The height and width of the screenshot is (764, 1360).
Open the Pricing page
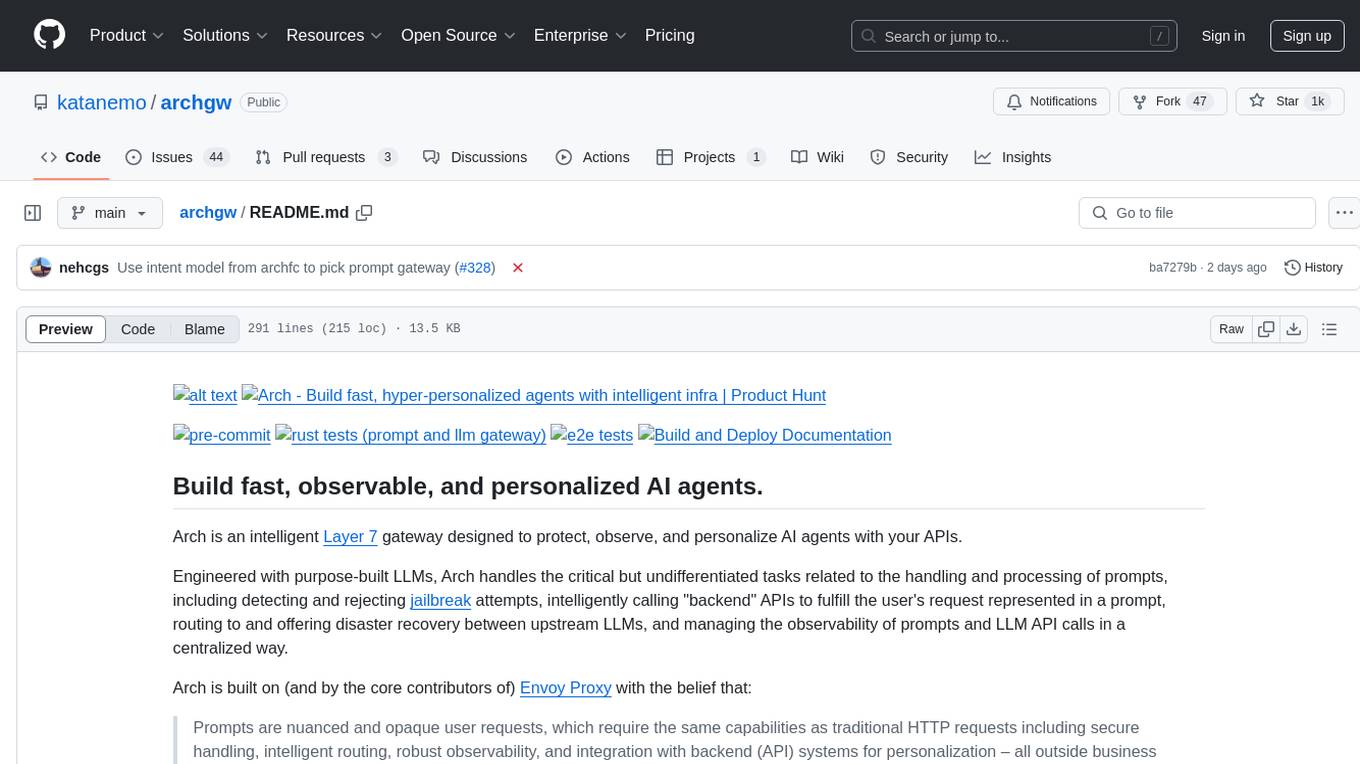670,35
